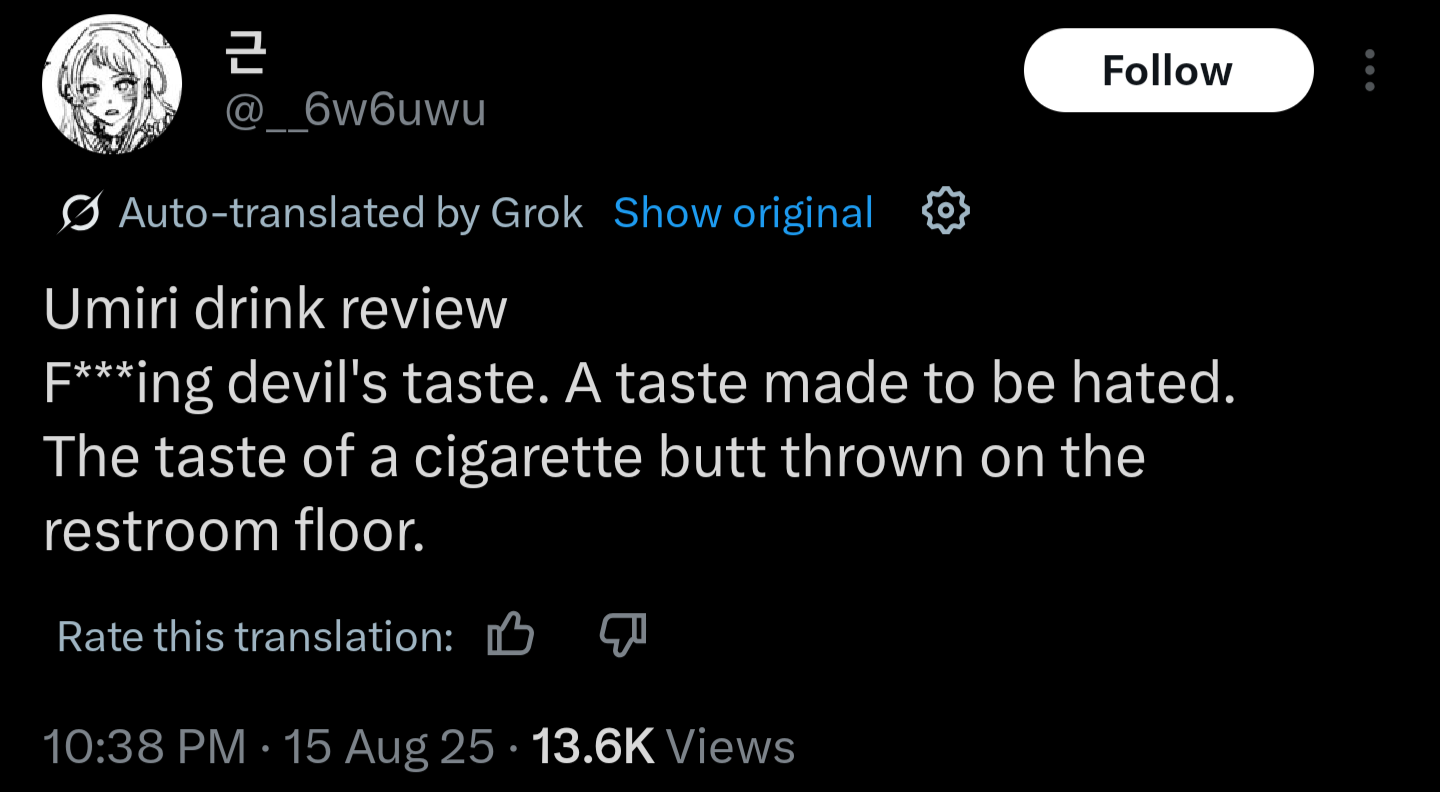Open translation settings gear icon
This screenshot has height=792, width=1440.
click(x=944, y=212)
